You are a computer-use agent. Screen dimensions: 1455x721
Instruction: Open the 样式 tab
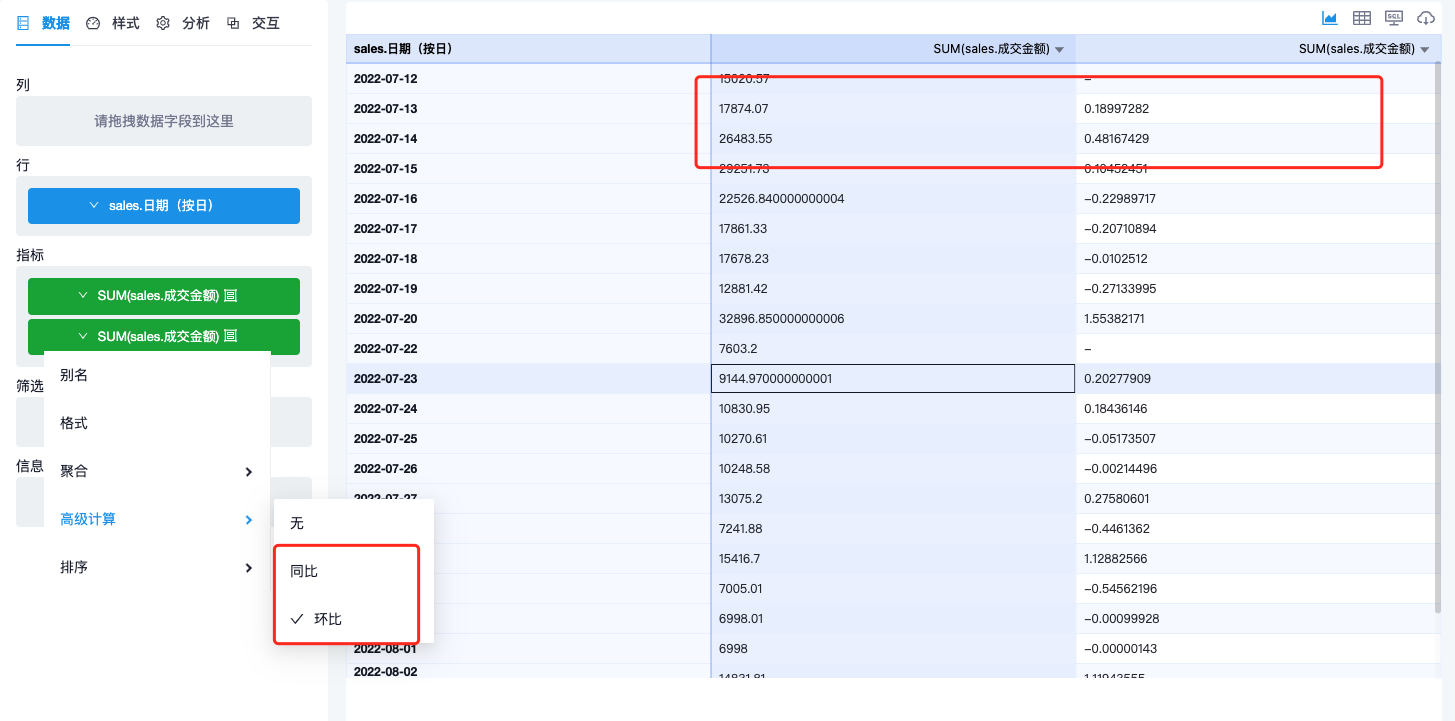113,23
